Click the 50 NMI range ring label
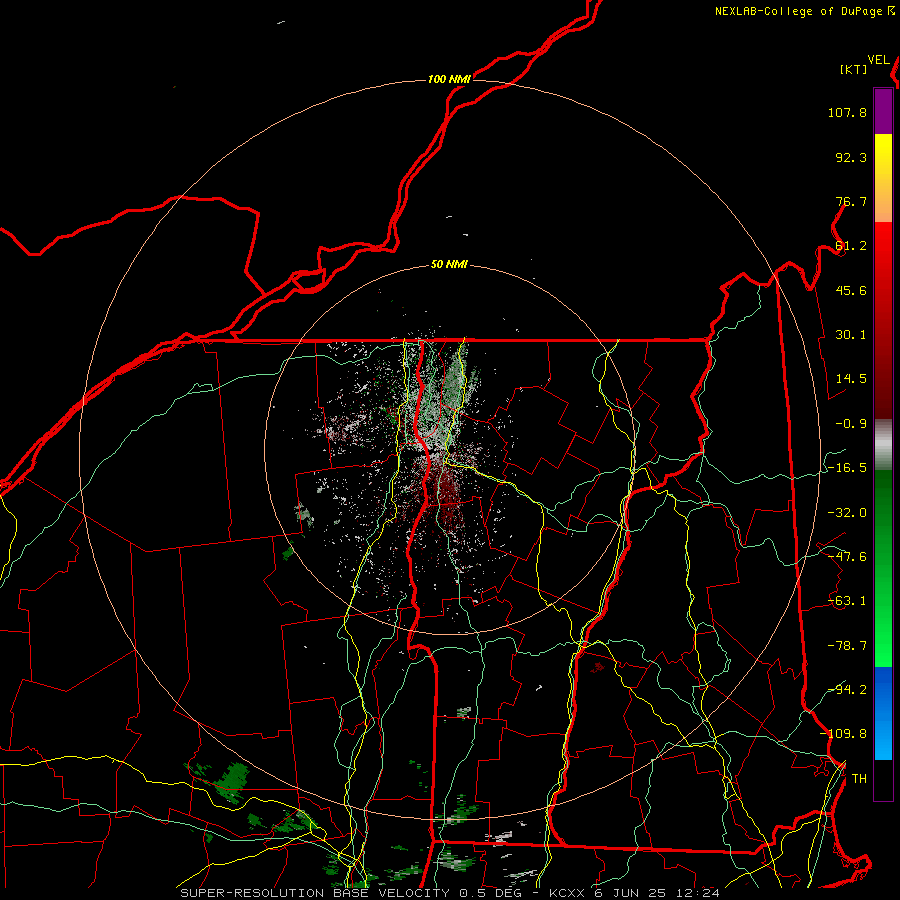This screenshot has height=900, width=900. (x=449, y=265)
